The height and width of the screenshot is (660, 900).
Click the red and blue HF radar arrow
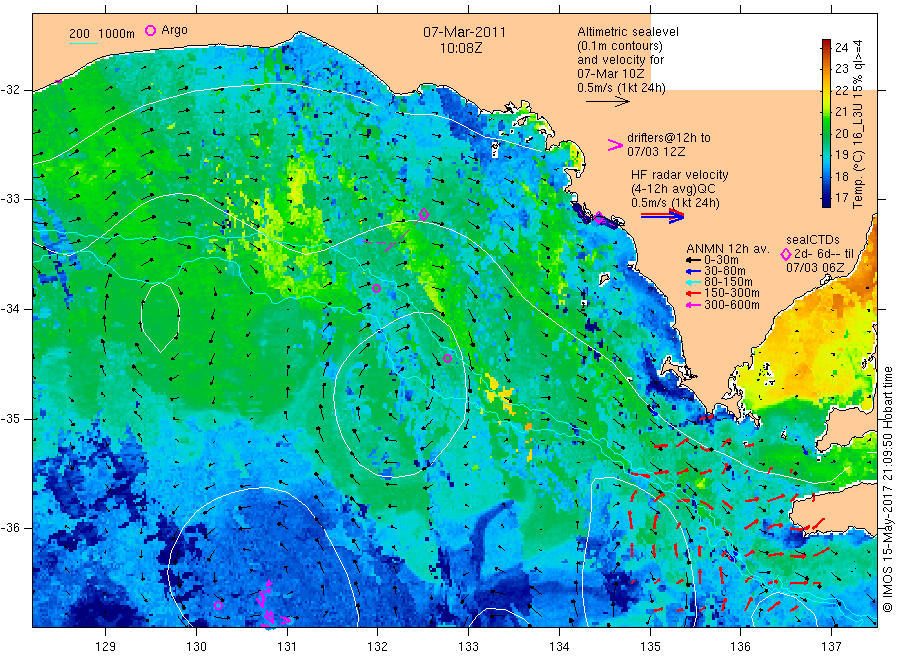(x=662, y=216)
